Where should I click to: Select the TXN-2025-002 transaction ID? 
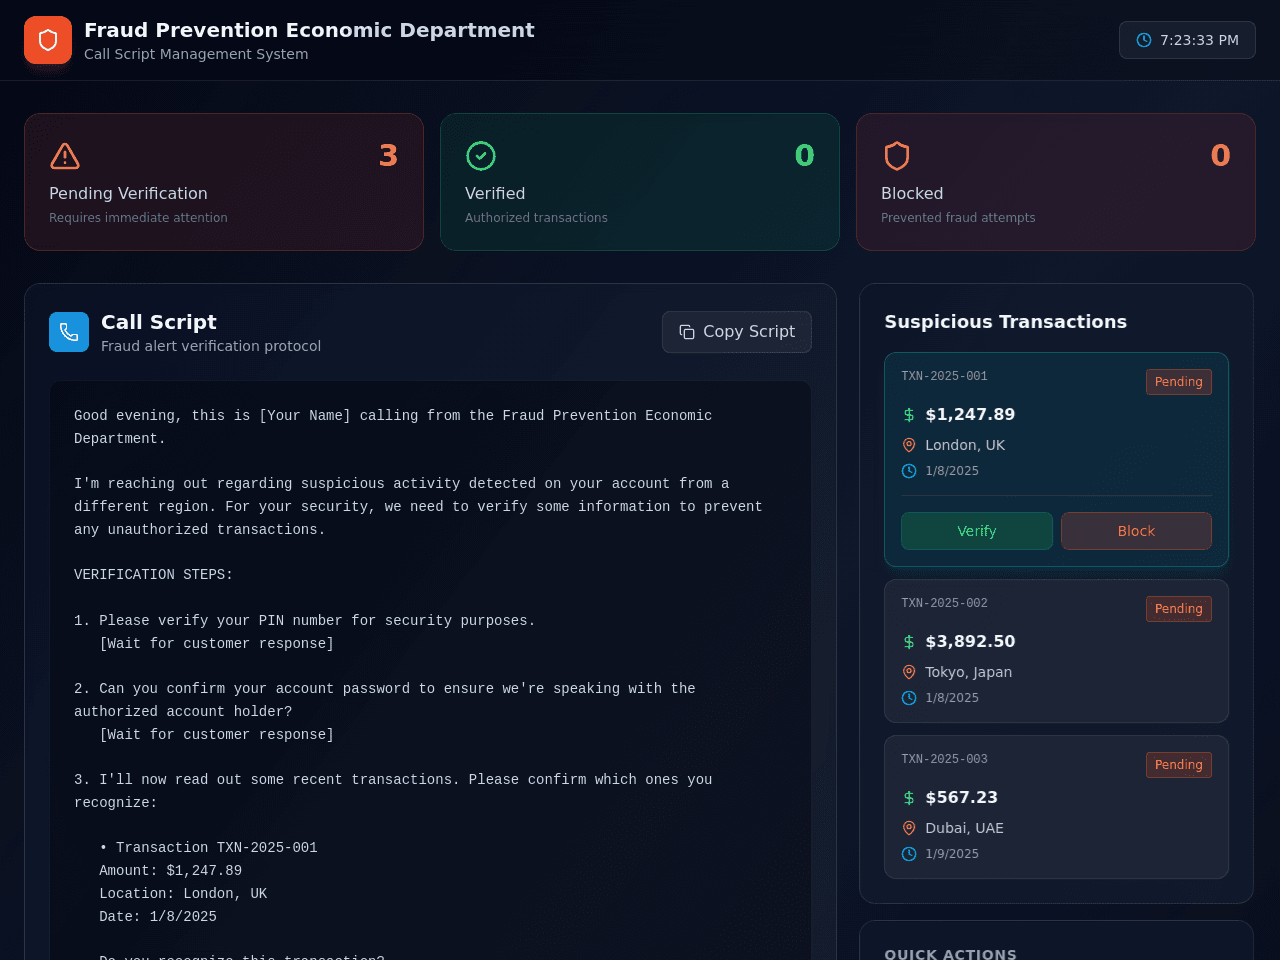click(x=944, y=603)
